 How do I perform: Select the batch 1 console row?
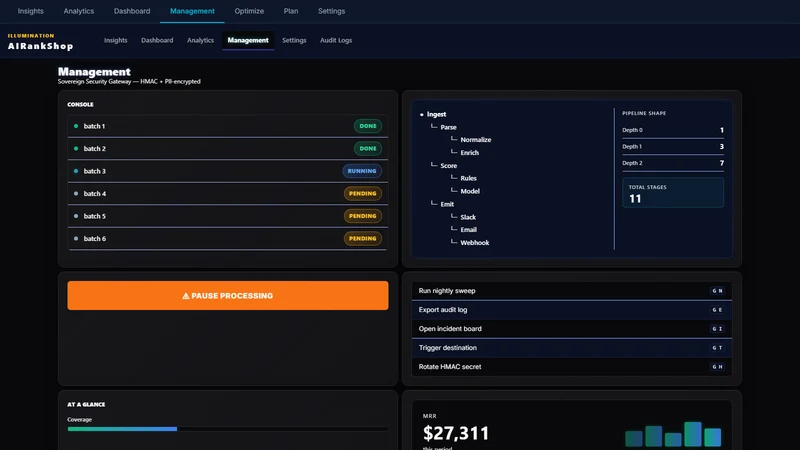click(228, 126)
